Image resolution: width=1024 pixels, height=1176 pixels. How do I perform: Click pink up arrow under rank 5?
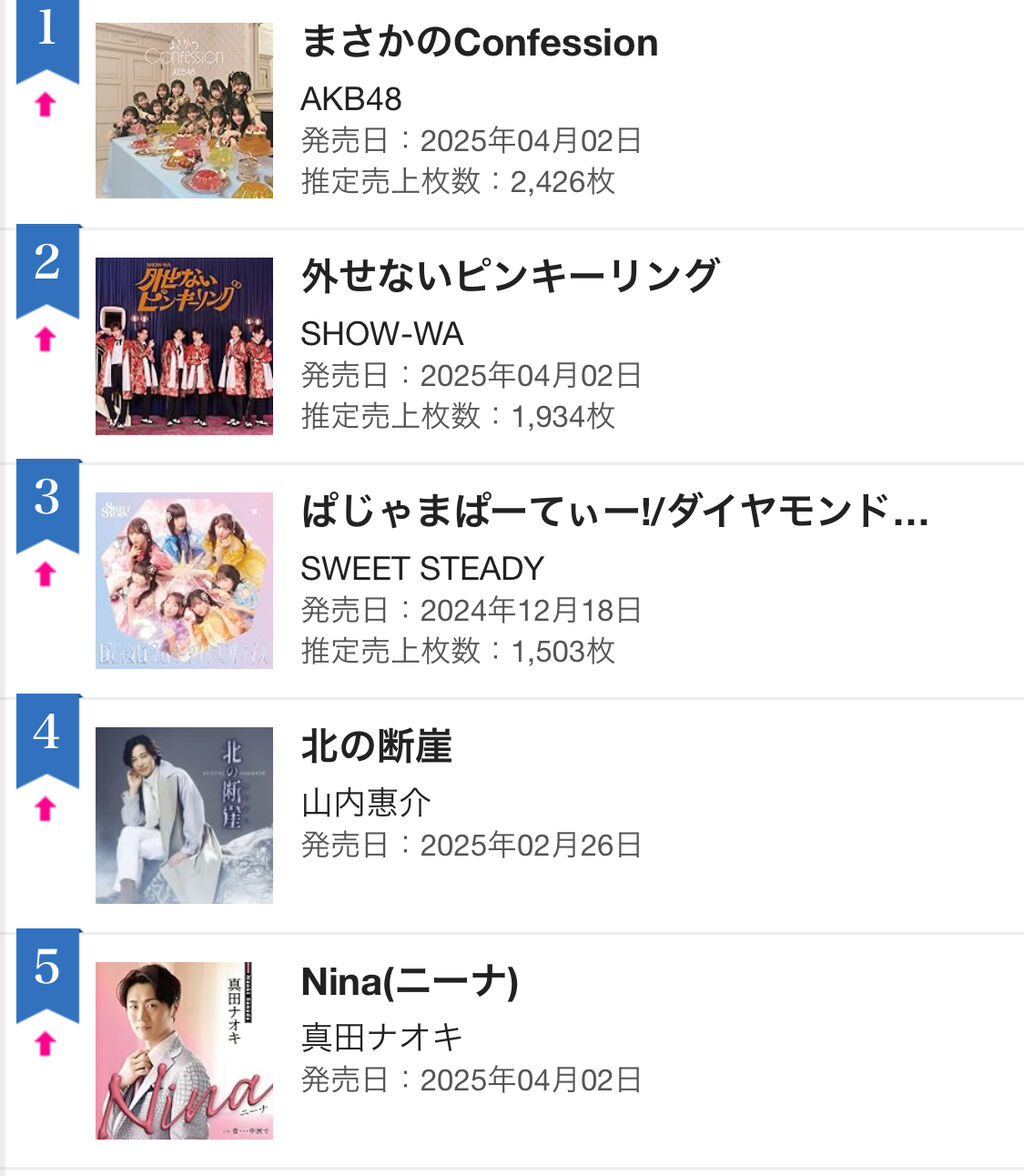[x=46, y=1043]
